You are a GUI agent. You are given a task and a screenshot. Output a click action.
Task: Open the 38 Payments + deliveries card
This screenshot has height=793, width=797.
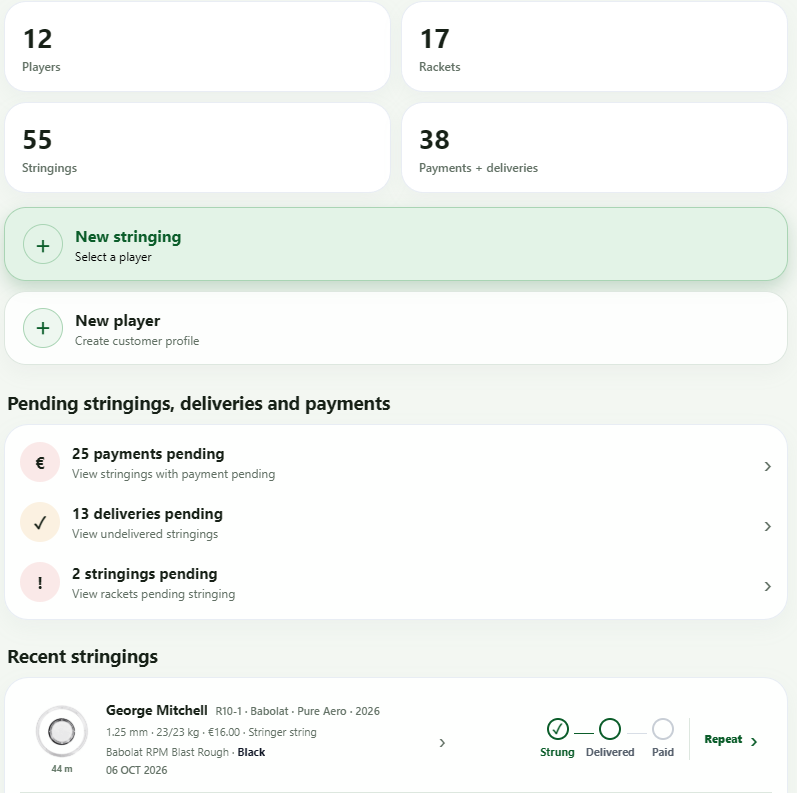pos(594,148)
